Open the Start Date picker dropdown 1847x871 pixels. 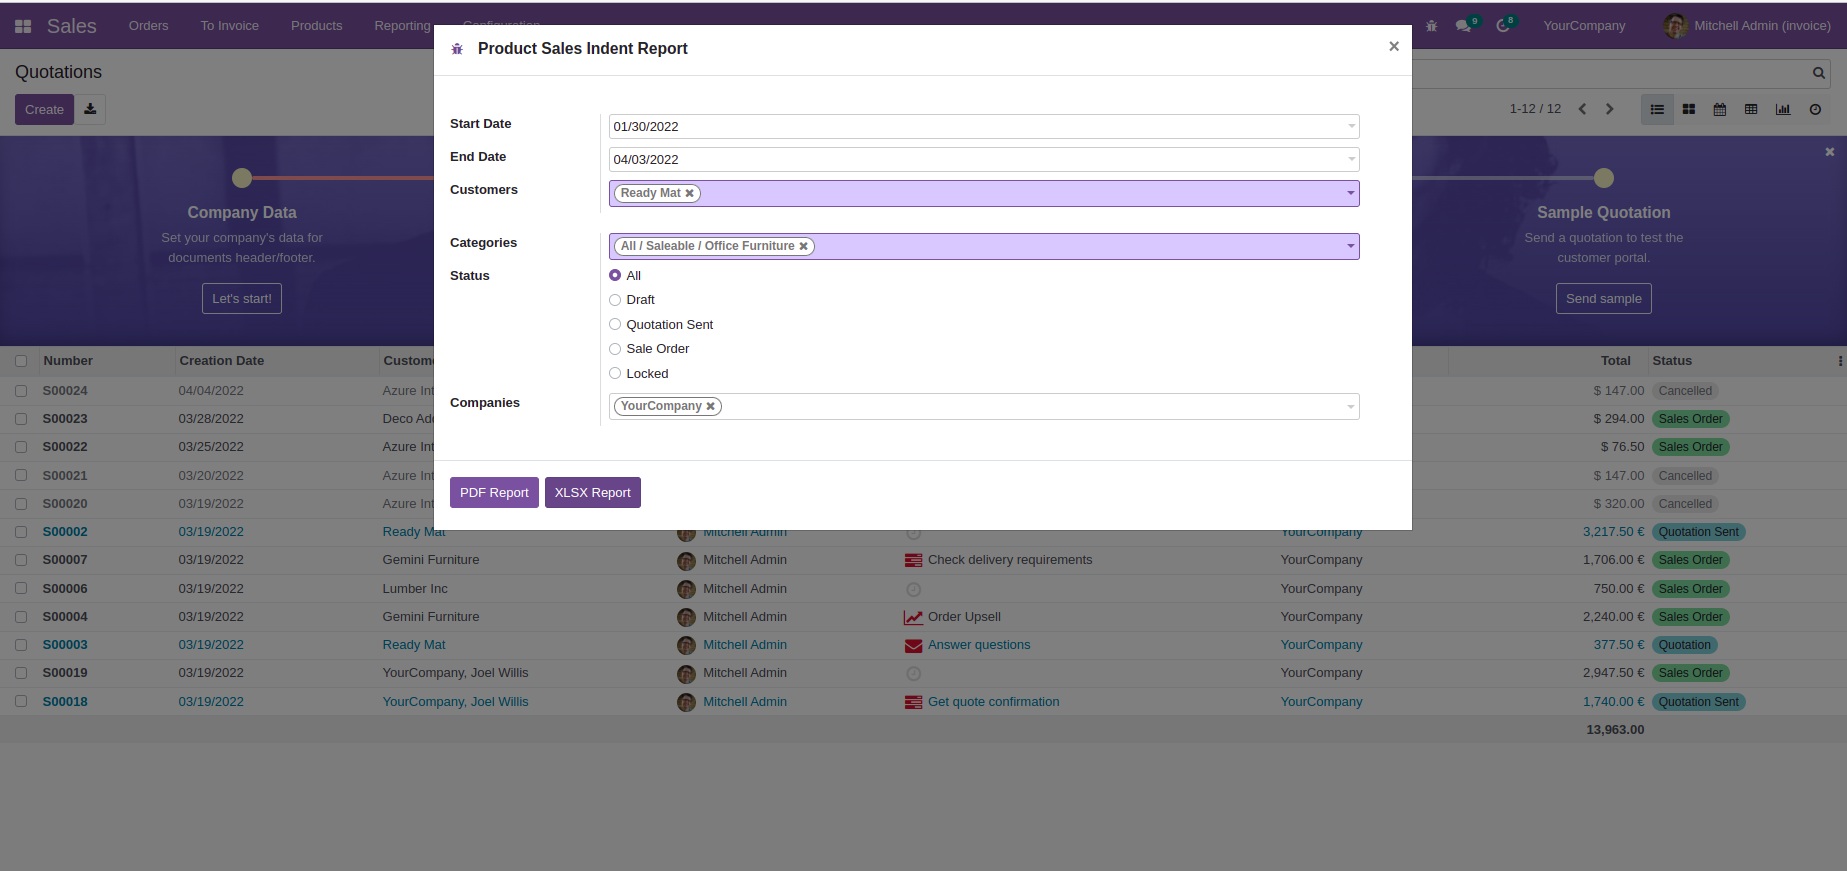(1350, 127)
